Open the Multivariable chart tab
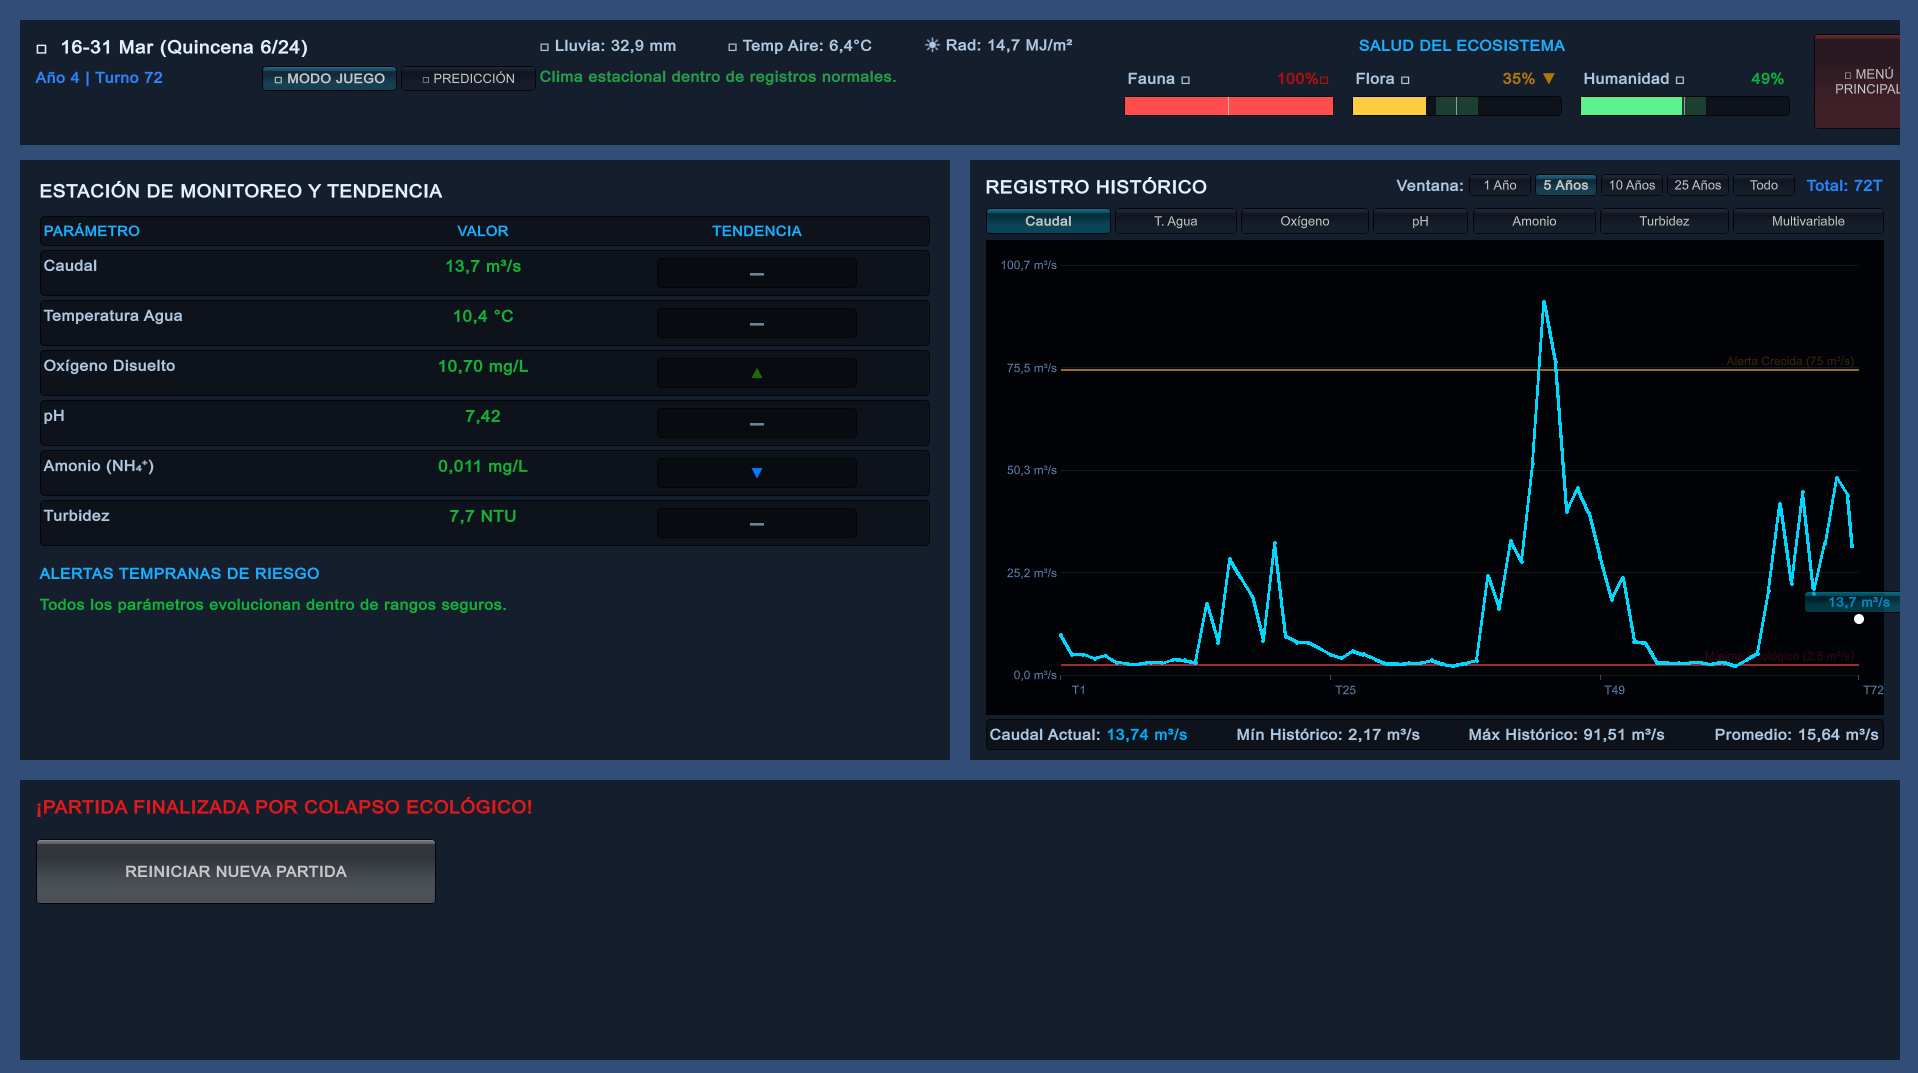 point(1807,221)
